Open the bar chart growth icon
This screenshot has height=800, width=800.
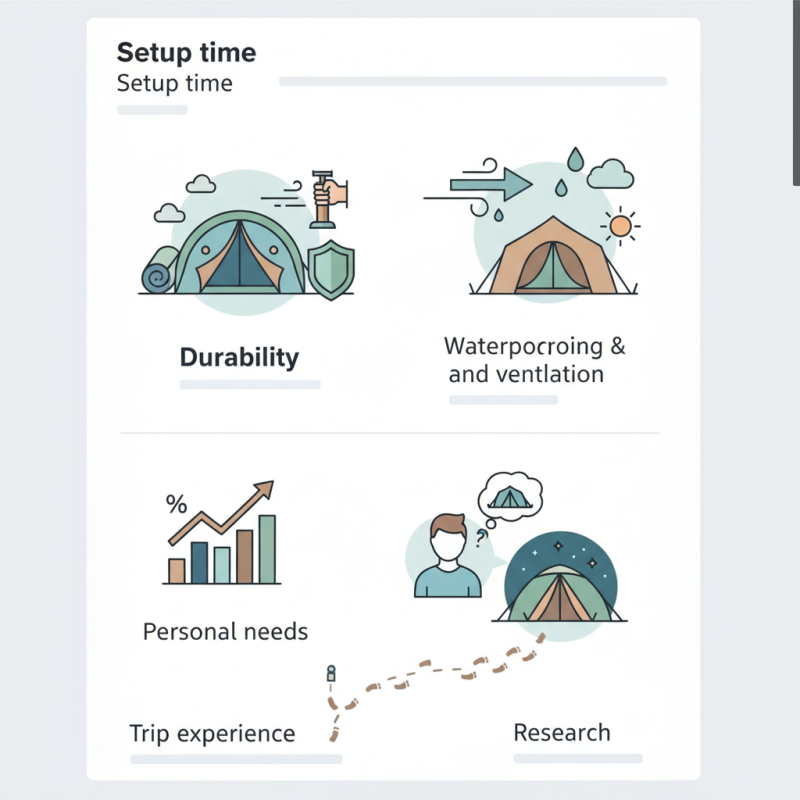(x=221, y=532)
